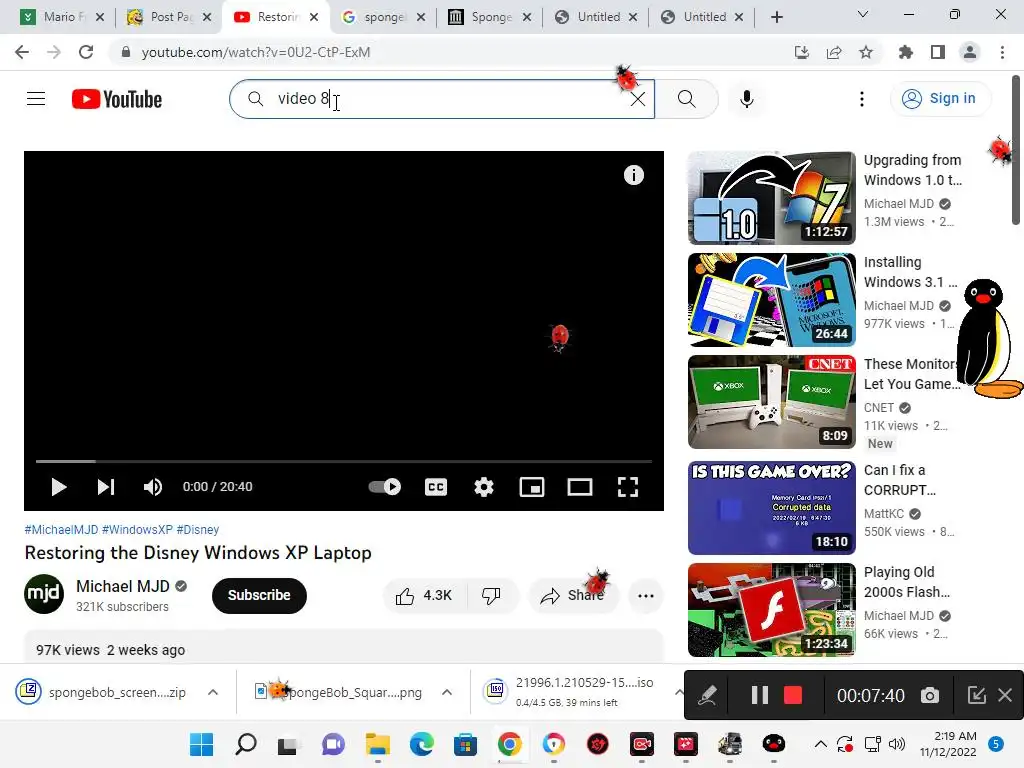Switch to the first Untitled tab
This screenshot has width=1024, height=768.
pos(596,17)
